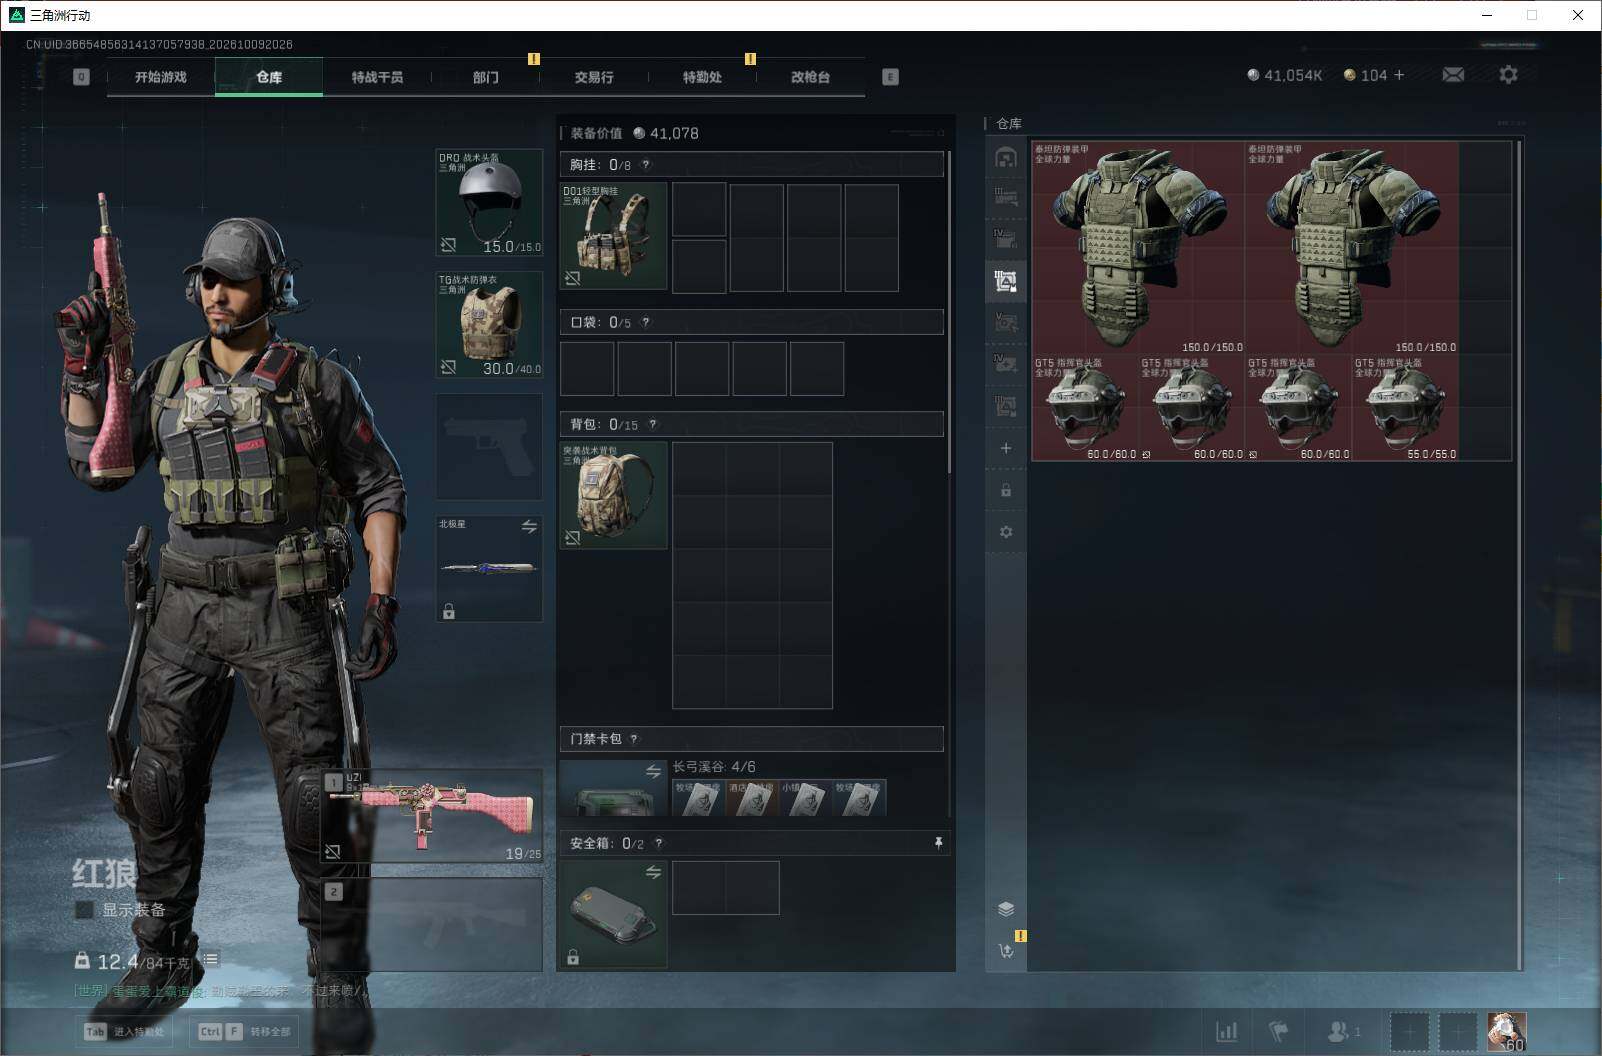Click help icon next to 背包
This screenshot has width=1602, height=1056.
pos(653,424)
